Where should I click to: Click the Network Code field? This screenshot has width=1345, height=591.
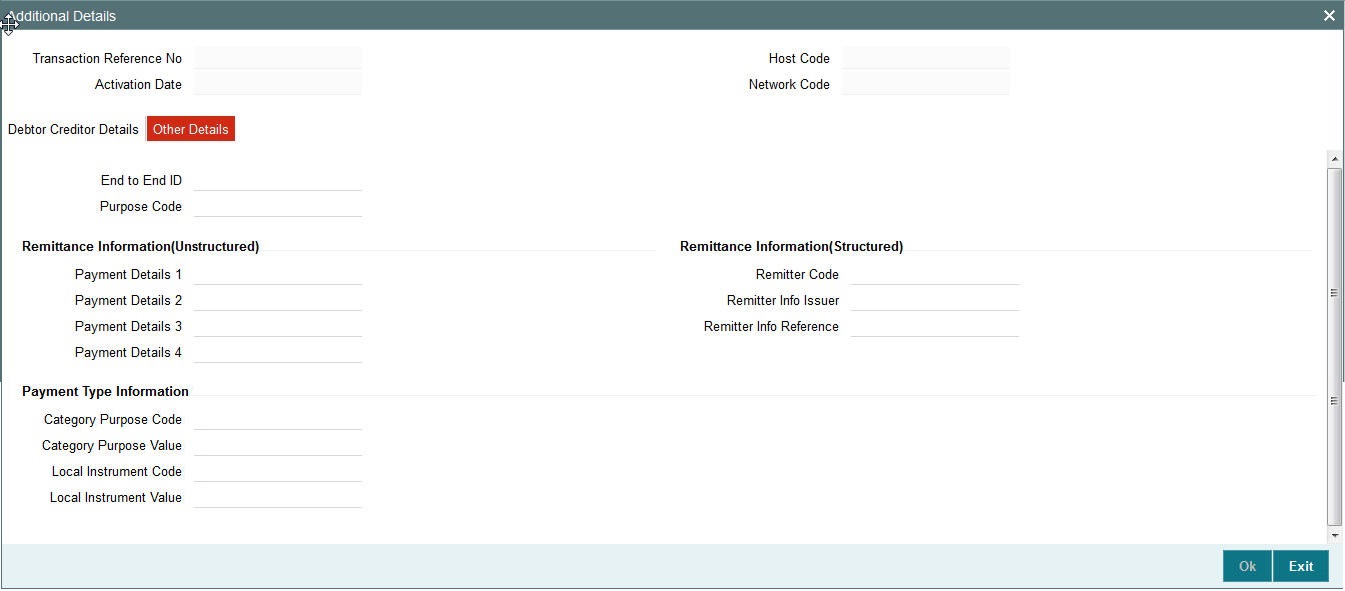pyautogui.click(x=926, y=84)
